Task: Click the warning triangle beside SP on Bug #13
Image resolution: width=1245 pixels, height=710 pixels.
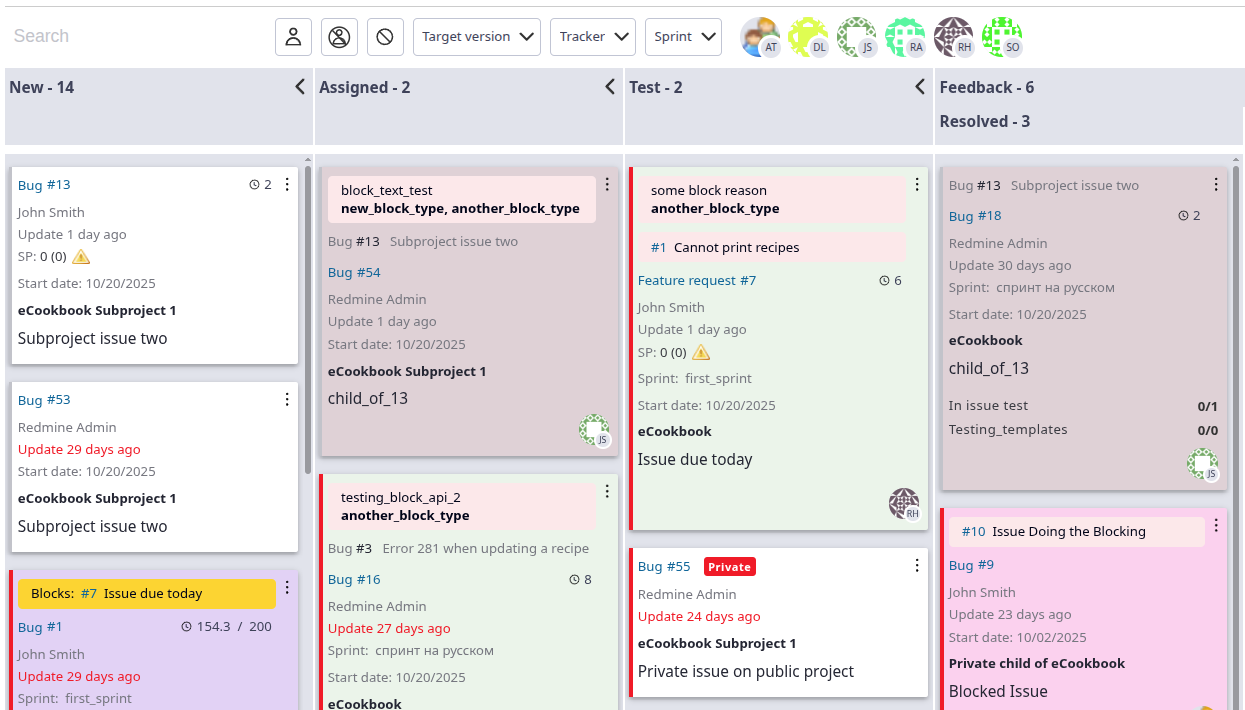Action: [81, 257]
